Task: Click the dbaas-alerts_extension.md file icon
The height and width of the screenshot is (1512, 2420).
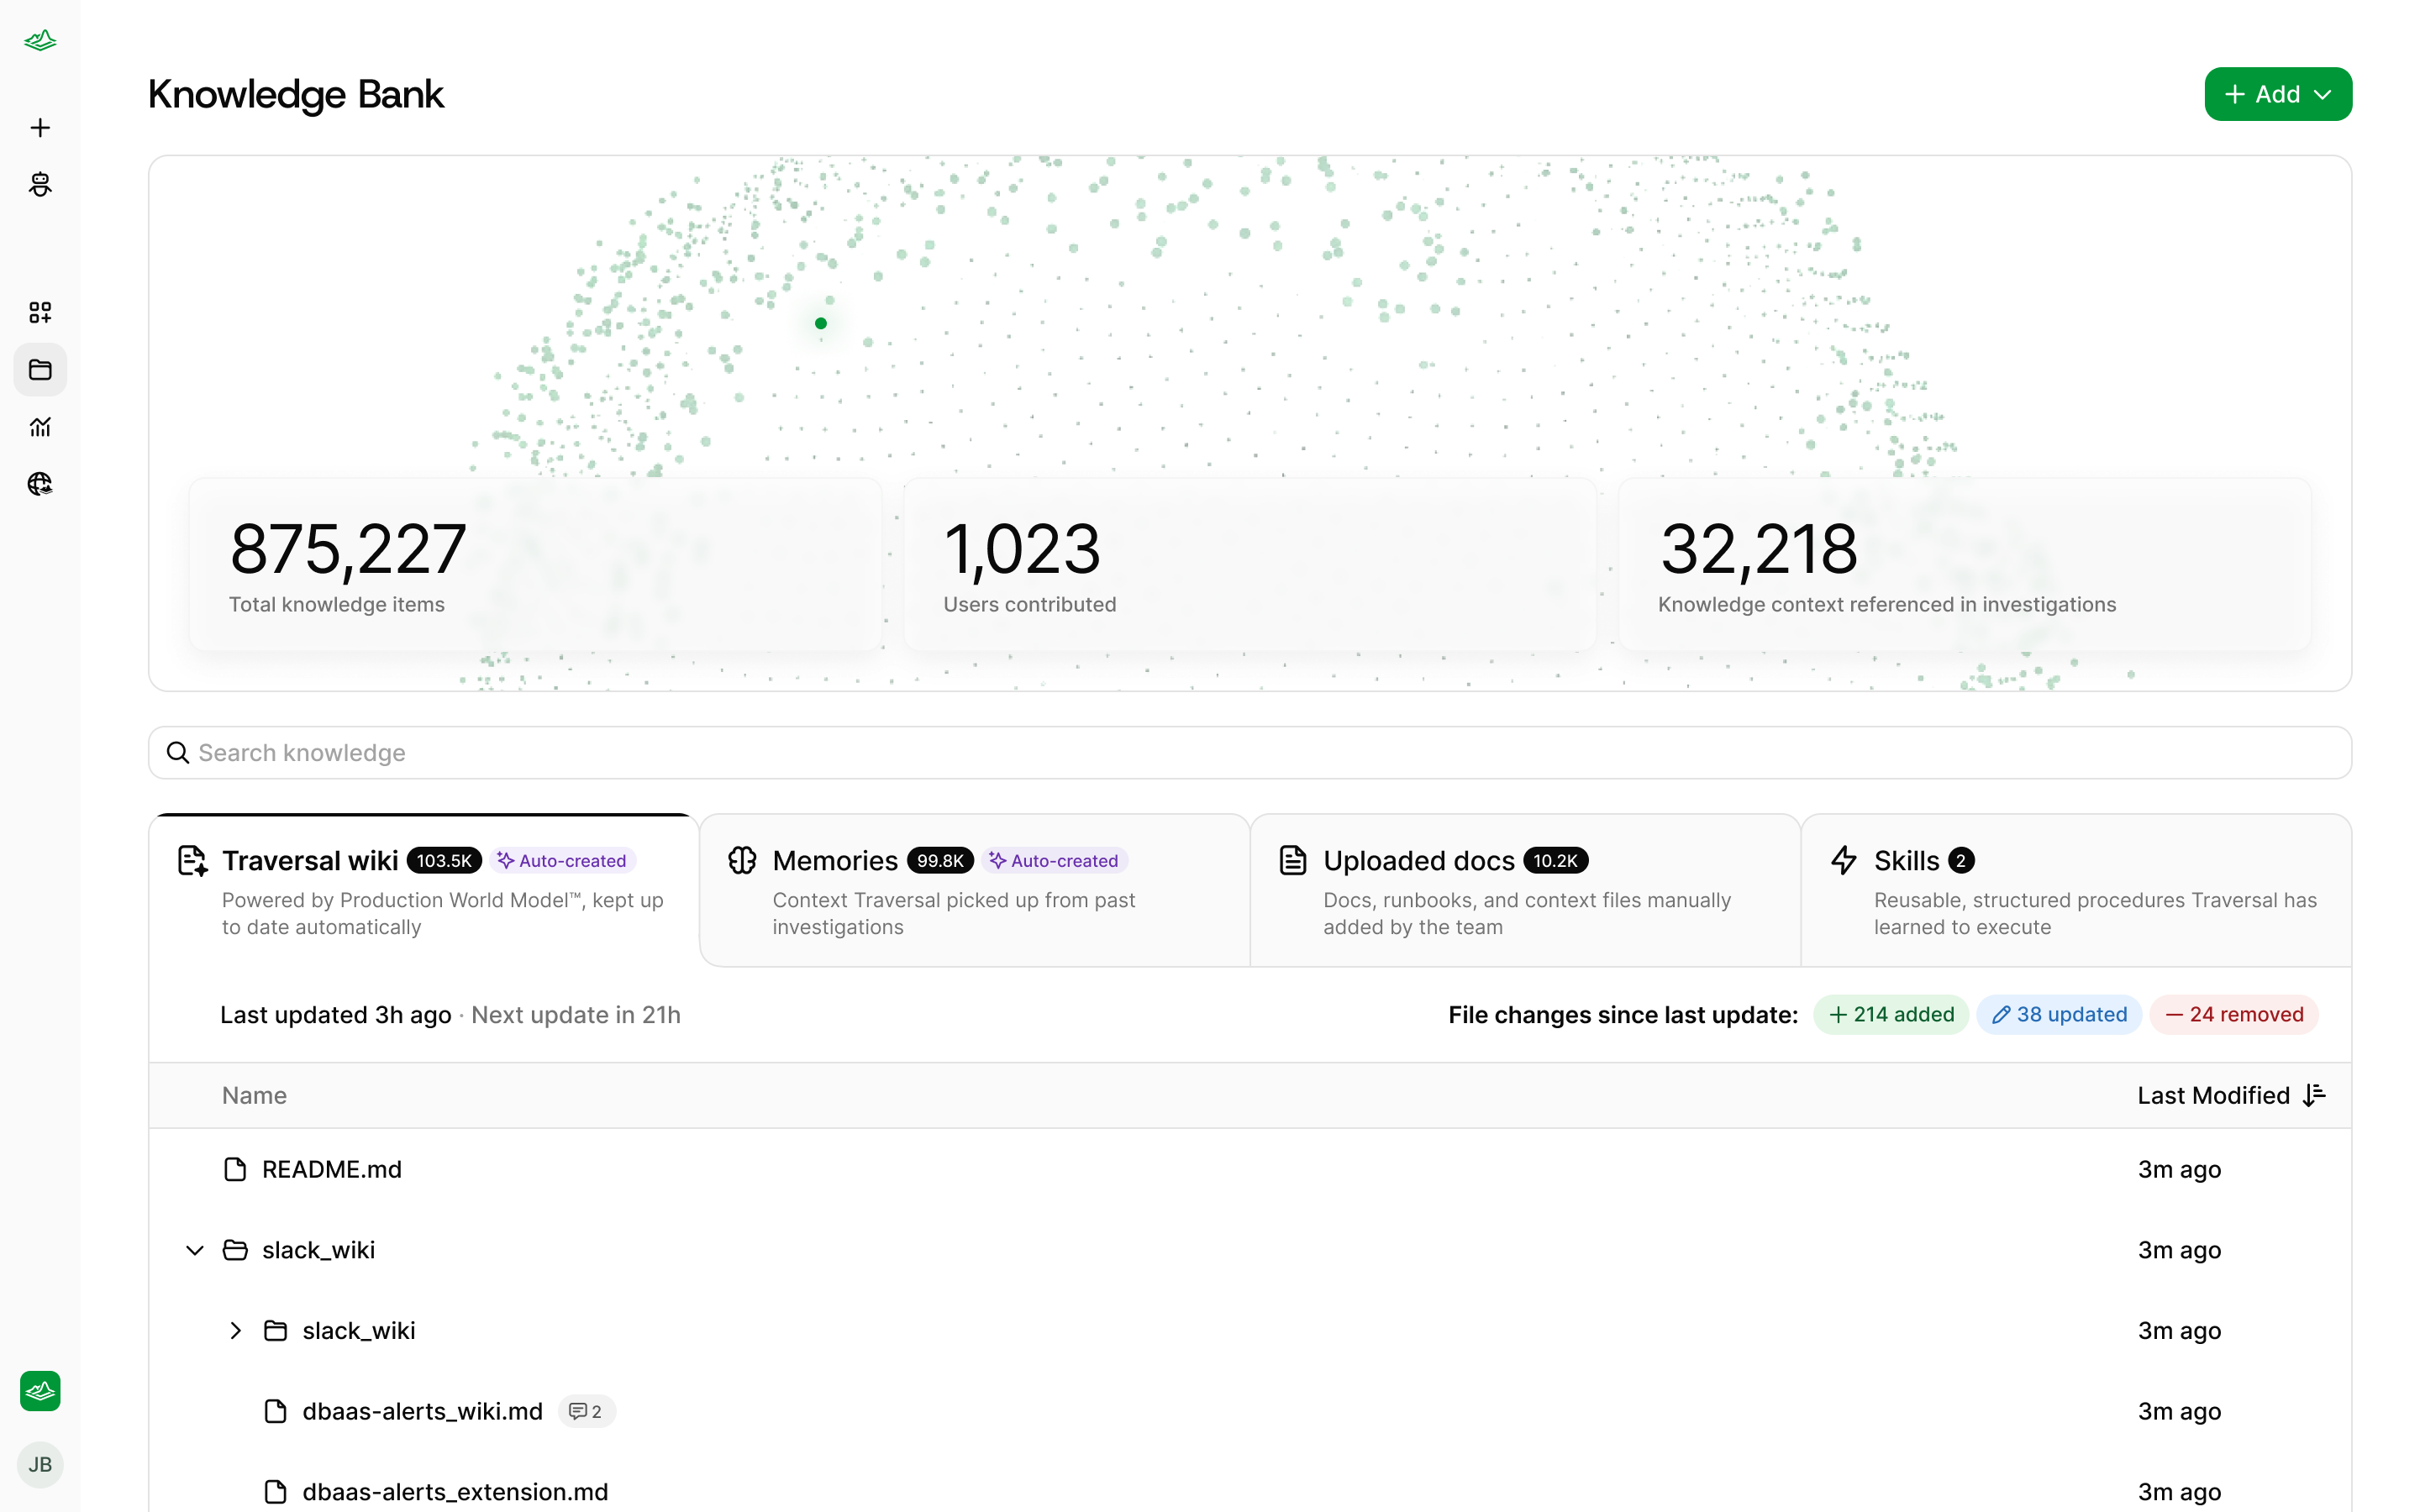Action: (x=275, y=1492)
